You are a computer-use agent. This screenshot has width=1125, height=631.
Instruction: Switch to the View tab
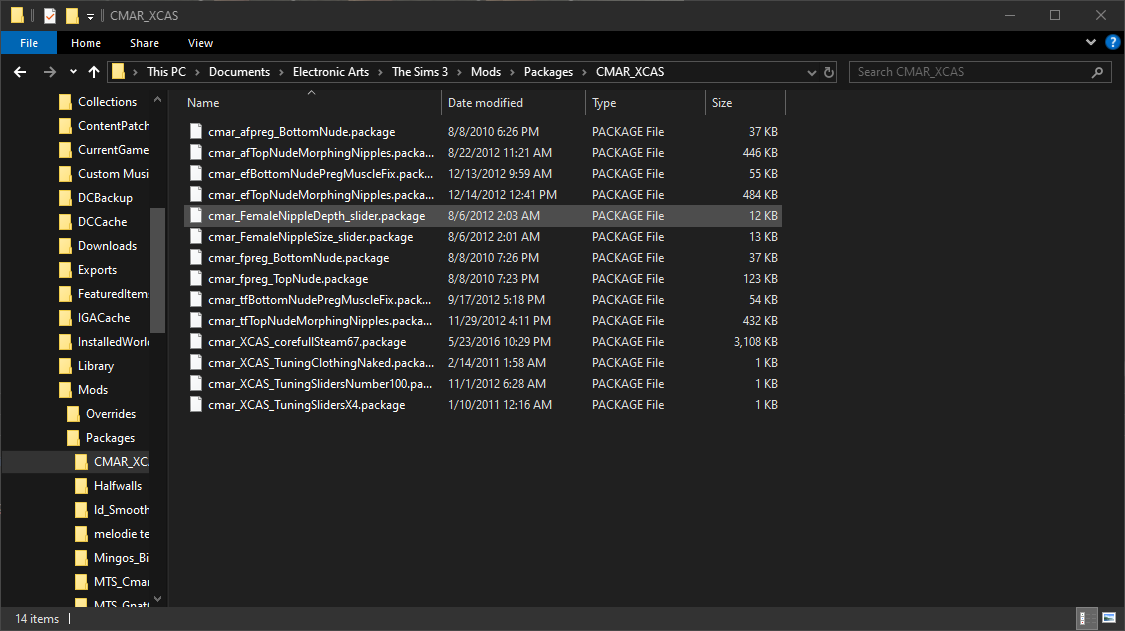pyautogui.click(x=200, y=43)
